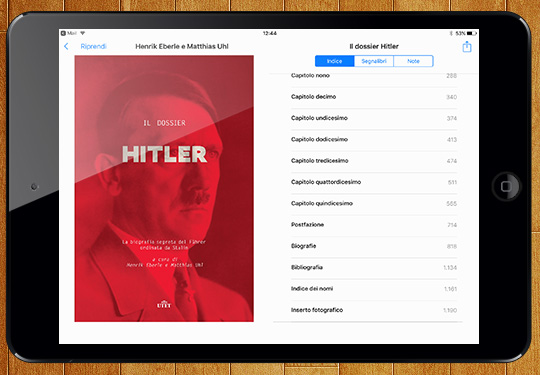The image size is (540, 375).
Task: Tap page number 1.134
Action: (x=450, y=268)
